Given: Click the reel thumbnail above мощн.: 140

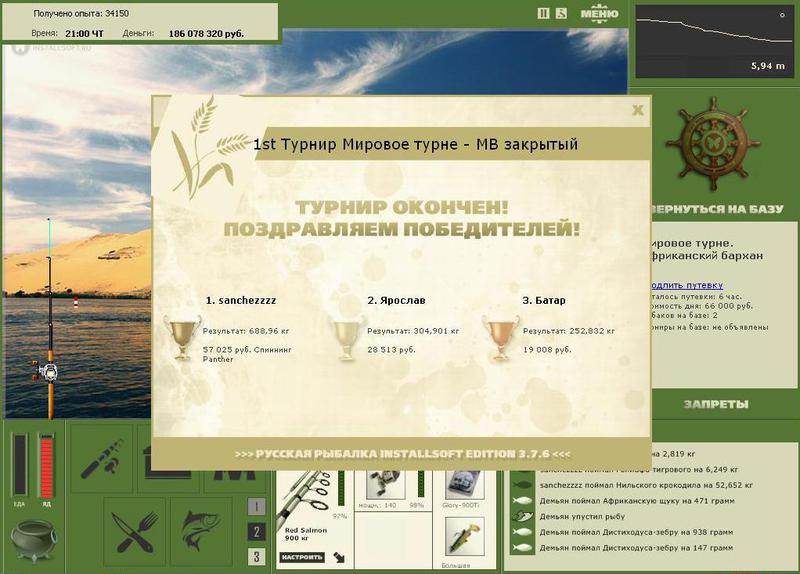Looking at the screenshot, I should point(386,485).
